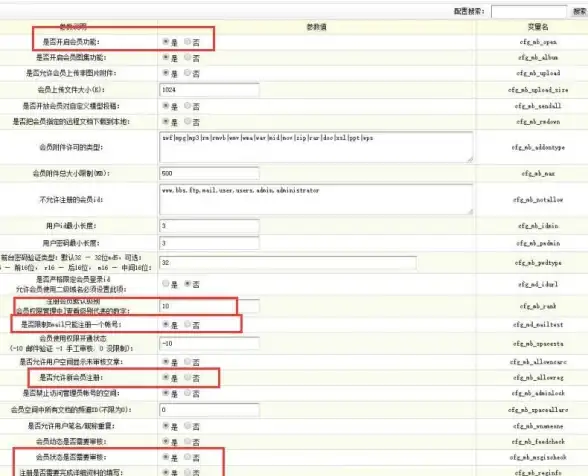Choose 否 in the cfg_mb_allowncarc row
This screenshot has height=476, width=588.
[188, 362]
